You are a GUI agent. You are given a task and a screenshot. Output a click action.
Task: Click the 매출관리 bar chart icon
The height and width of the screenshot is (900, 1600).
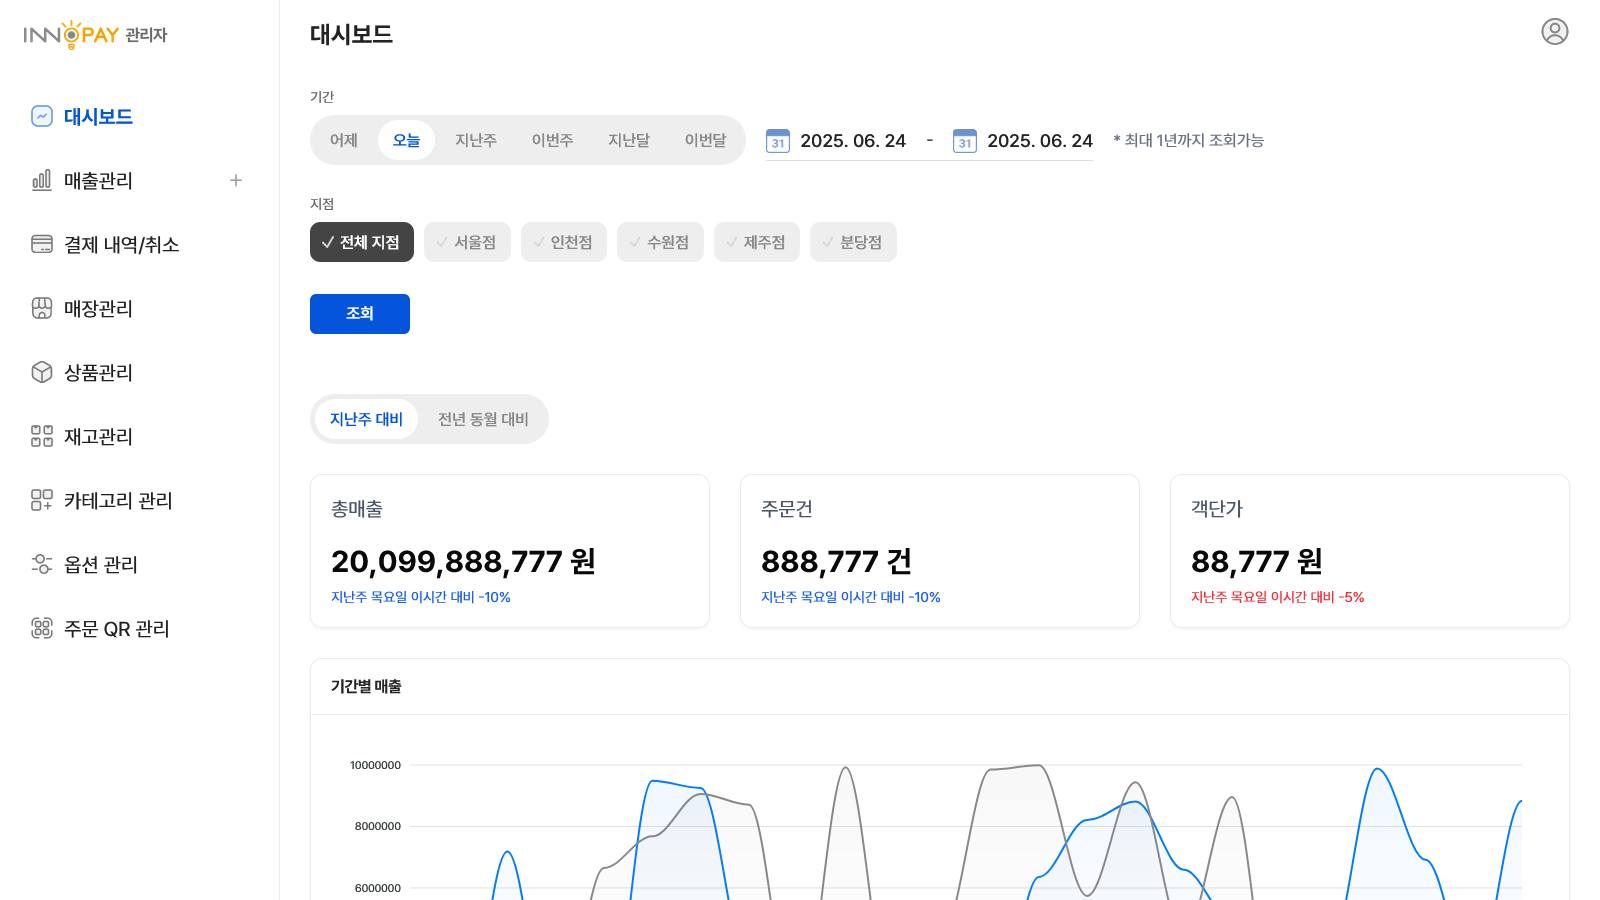pyautogui.click(x=42, y=180)
